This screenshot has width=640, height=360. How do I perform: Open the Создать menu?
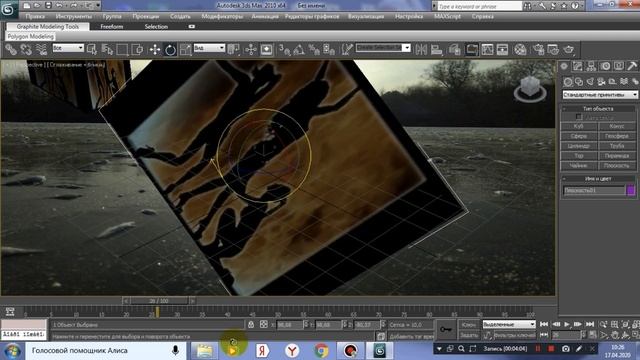coord(180,17)
